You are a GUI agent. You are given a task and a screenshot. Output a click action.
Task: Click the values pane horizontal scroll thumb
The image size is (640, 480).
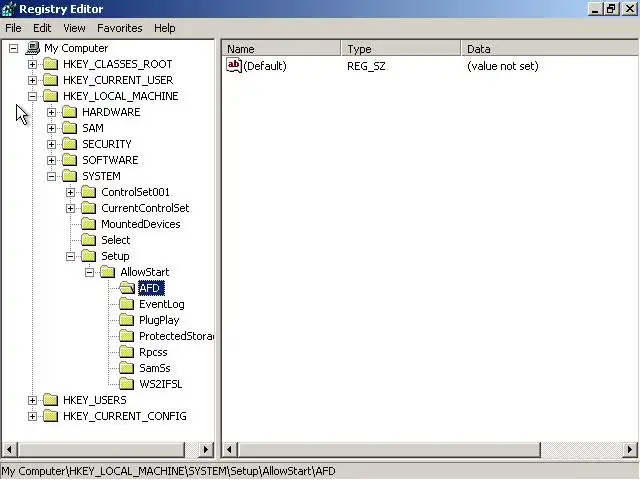pyautogui.click(x=389, y=450)
